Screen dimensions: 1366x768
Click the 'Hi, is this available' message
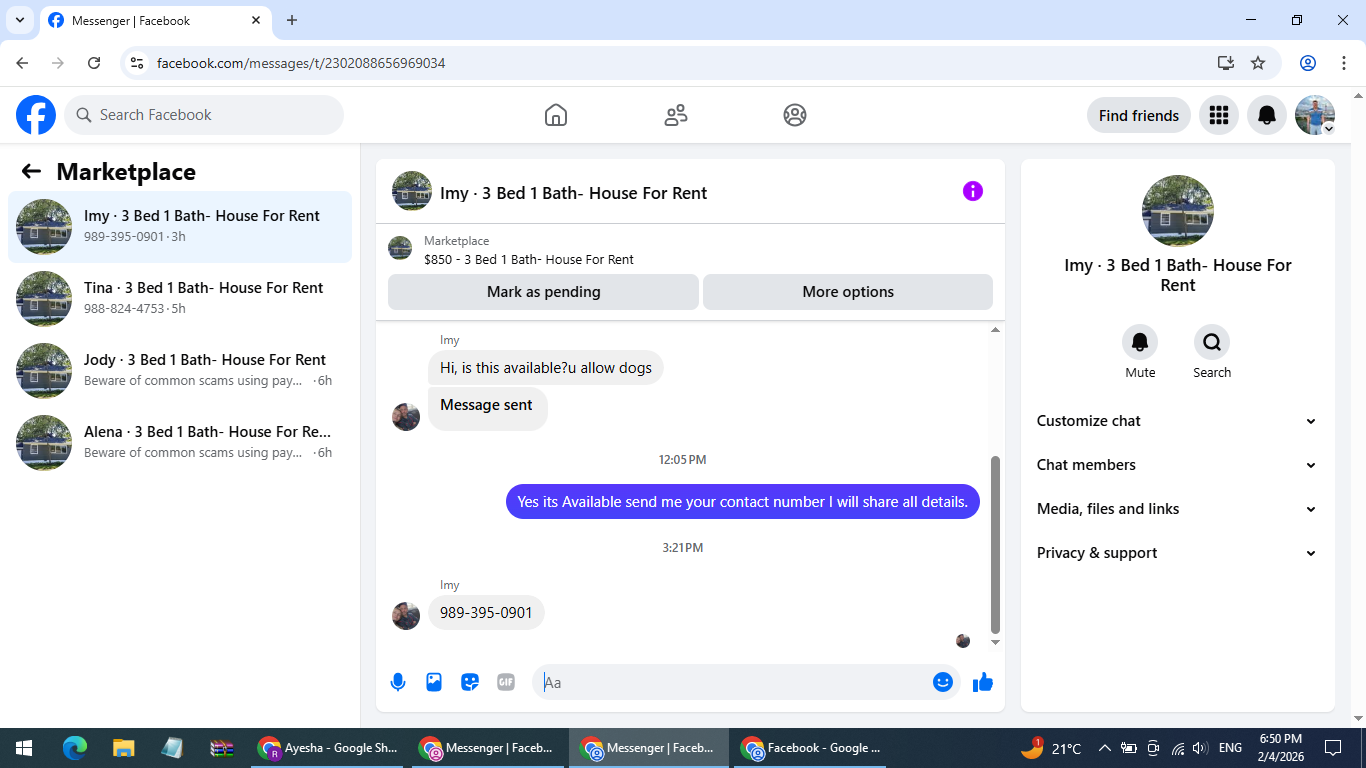click(x=546, y=367)
